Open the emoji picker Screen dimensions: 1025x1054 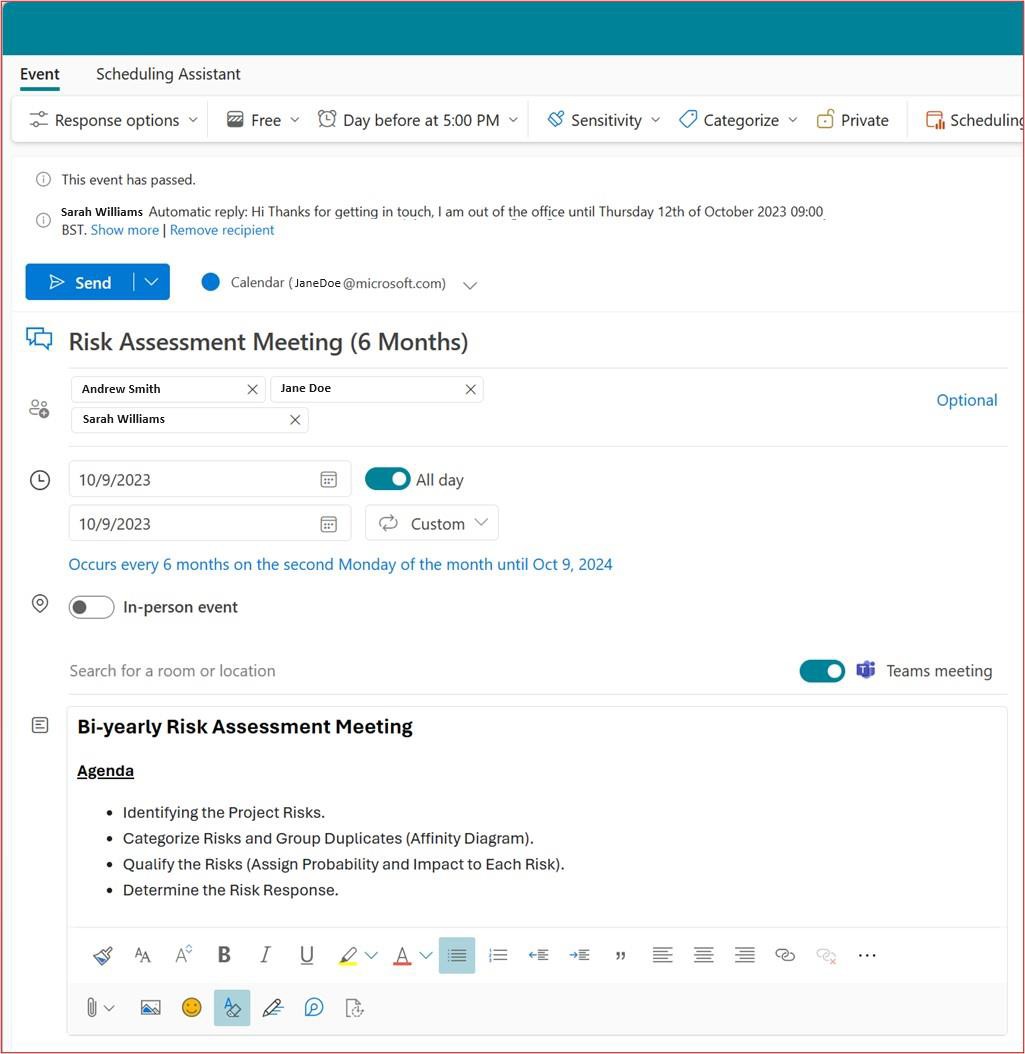tap(192, 1007)
